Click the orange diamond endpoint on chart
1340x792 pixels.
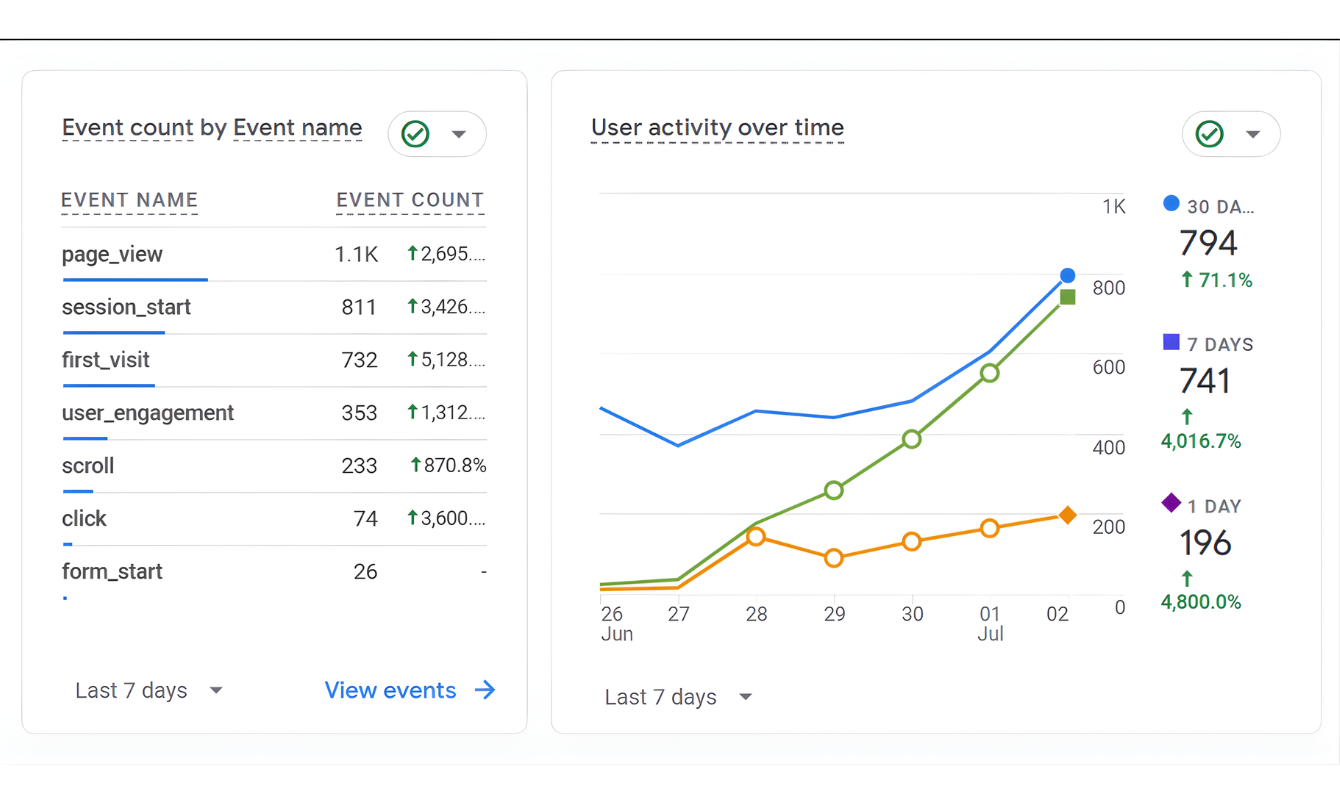coord(1067,515)
